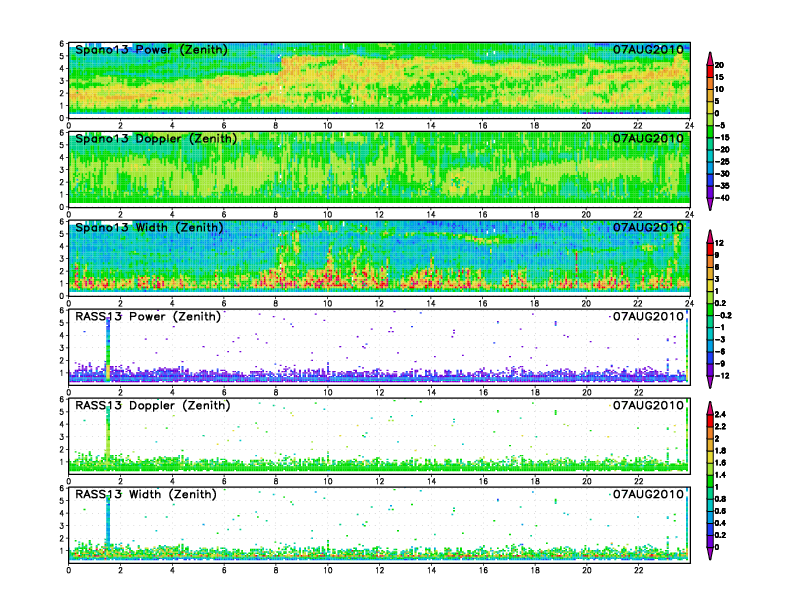Click the -0.2 label on the middle colorbar

(723, 315)
